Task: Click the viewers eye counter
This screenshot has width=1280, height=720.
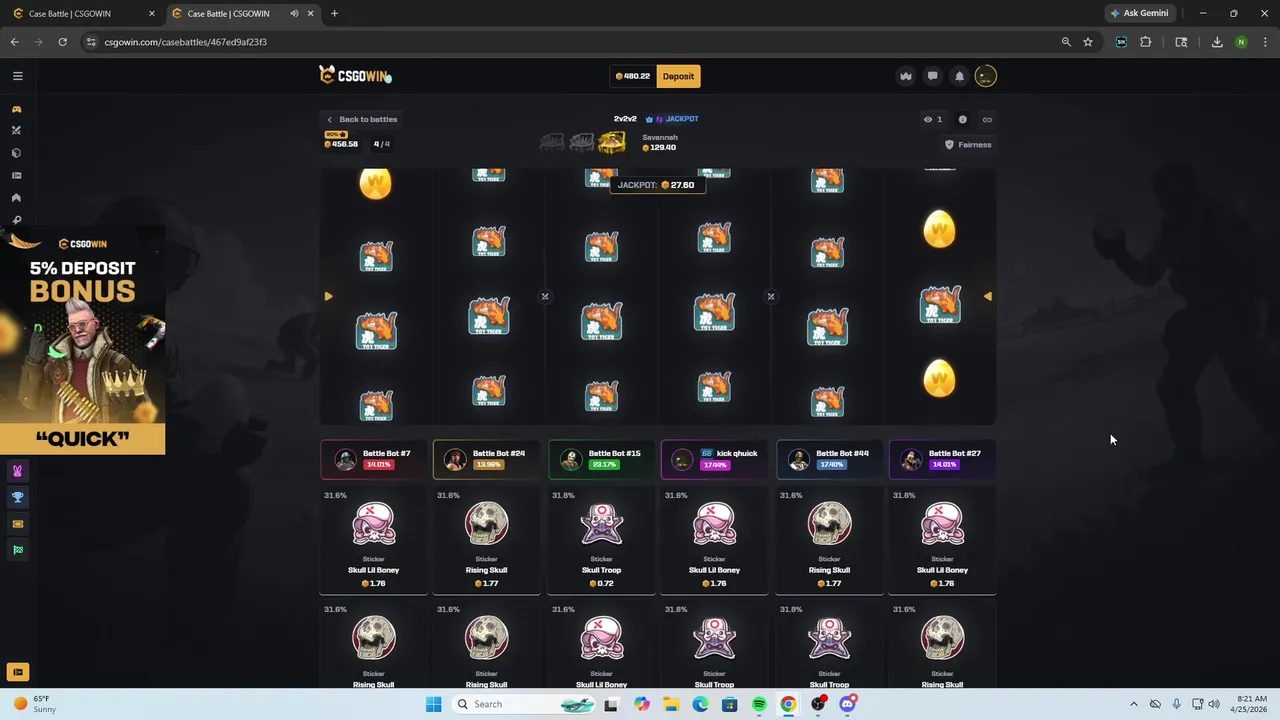Action: (x=933, y=119)
